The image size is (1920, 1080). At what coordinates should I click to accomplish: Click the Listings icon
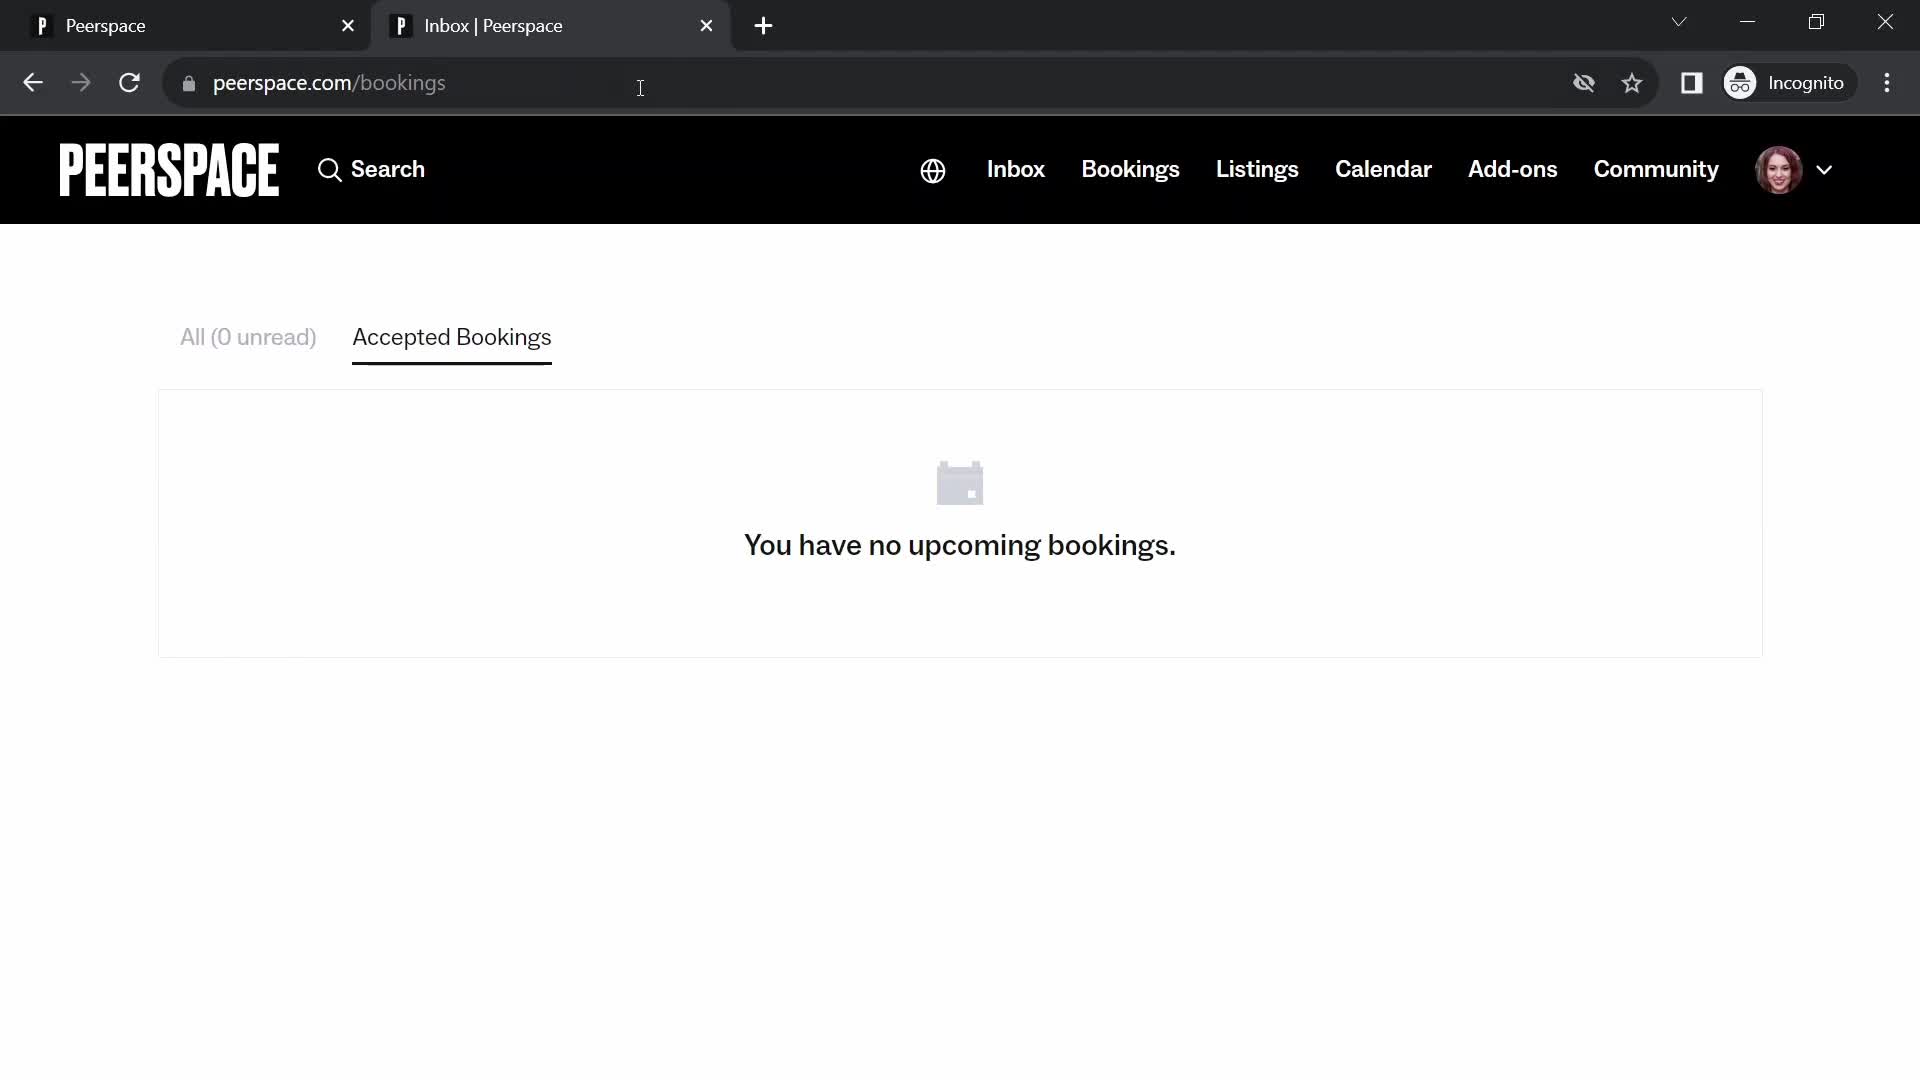click(1257, 169)
